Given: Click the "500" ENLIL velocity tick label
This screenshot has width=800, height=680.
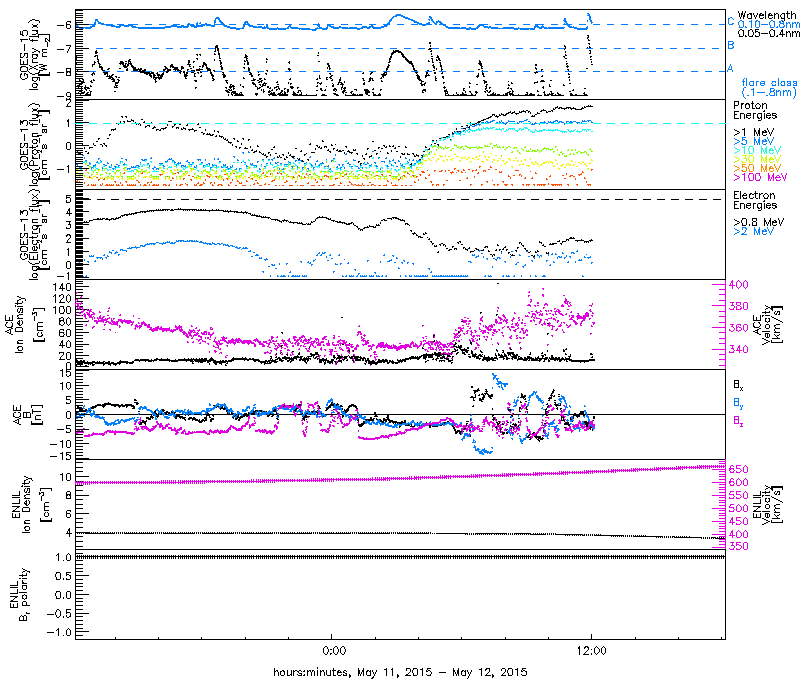Looking at the screenshot, I should (739, 508).
